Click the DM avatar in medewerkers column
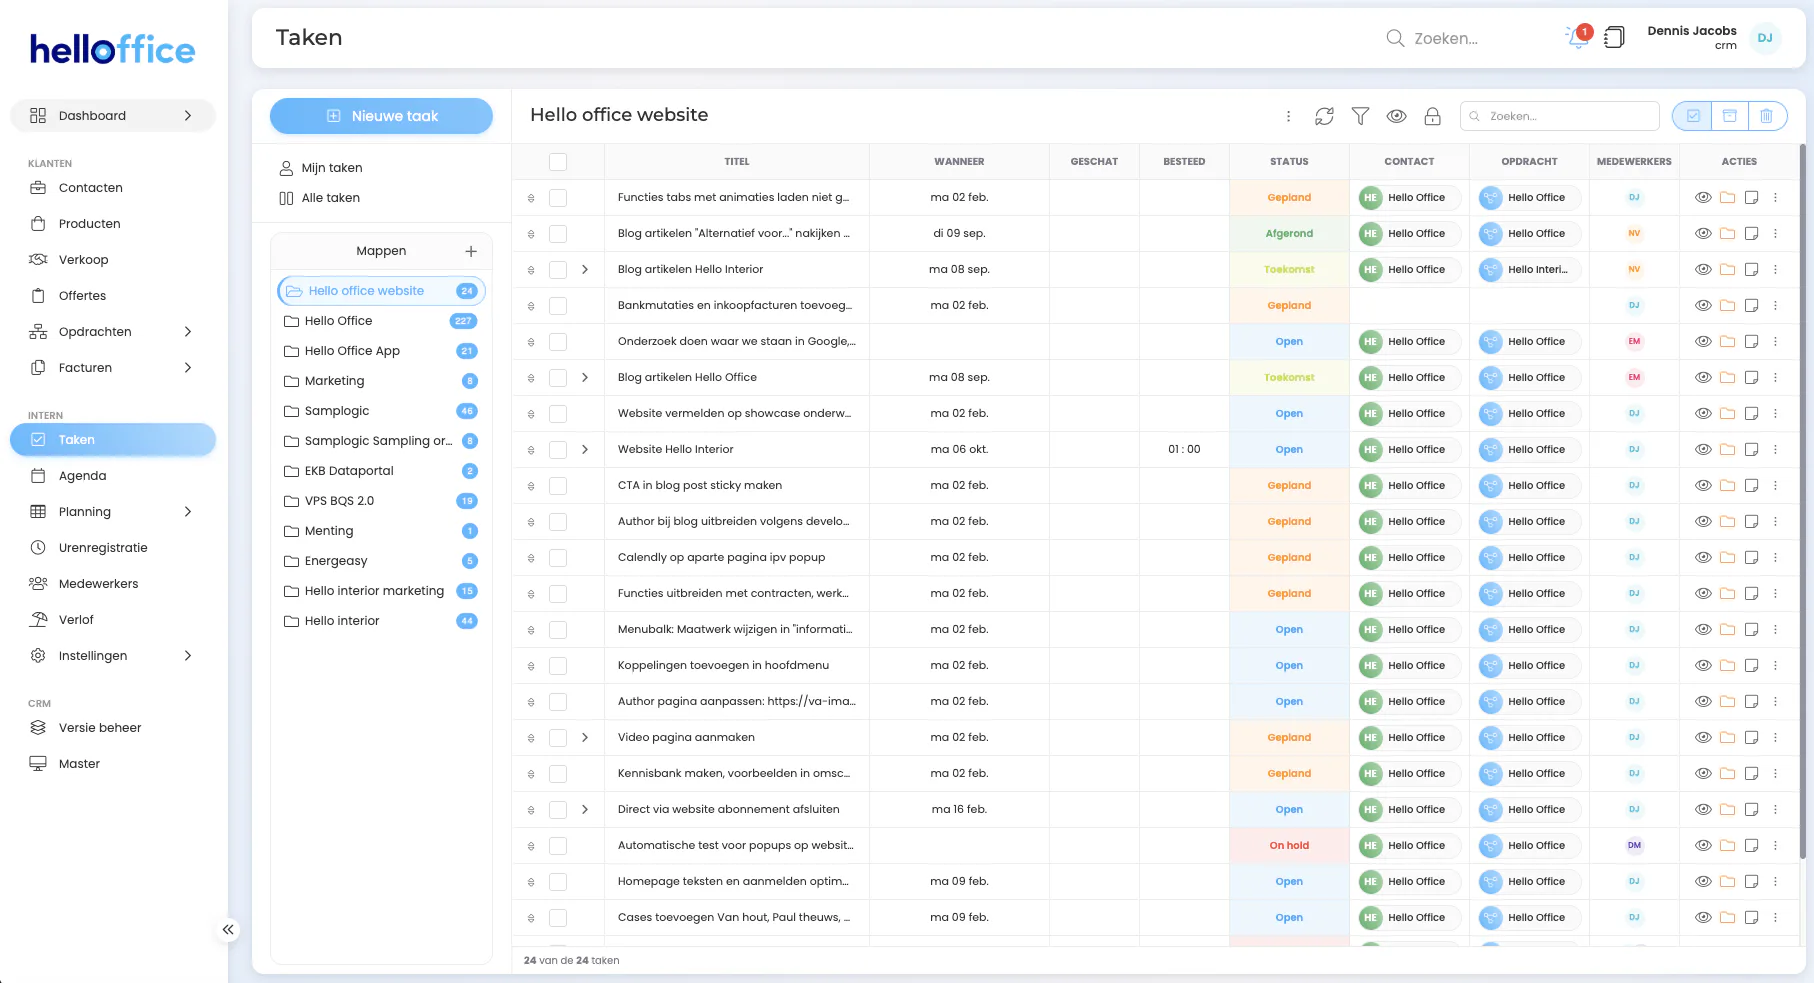1814x983 pixels. coord(1634,845)
